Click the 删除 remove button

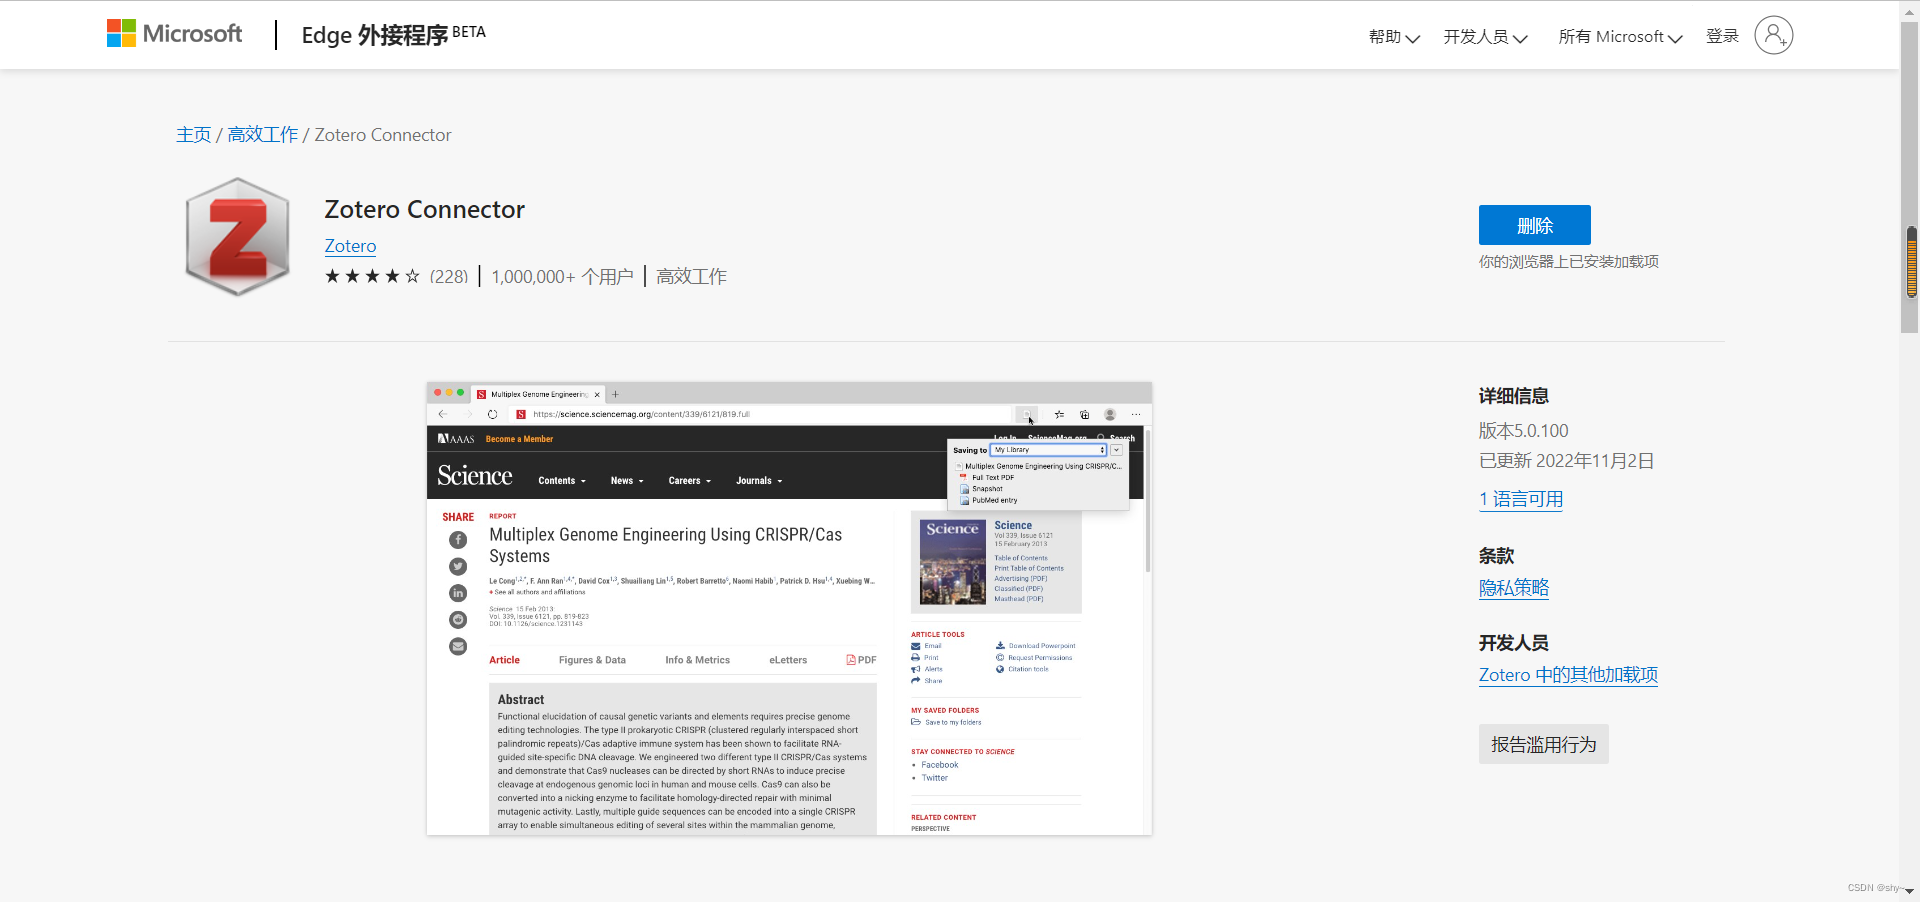(1534, 225)
